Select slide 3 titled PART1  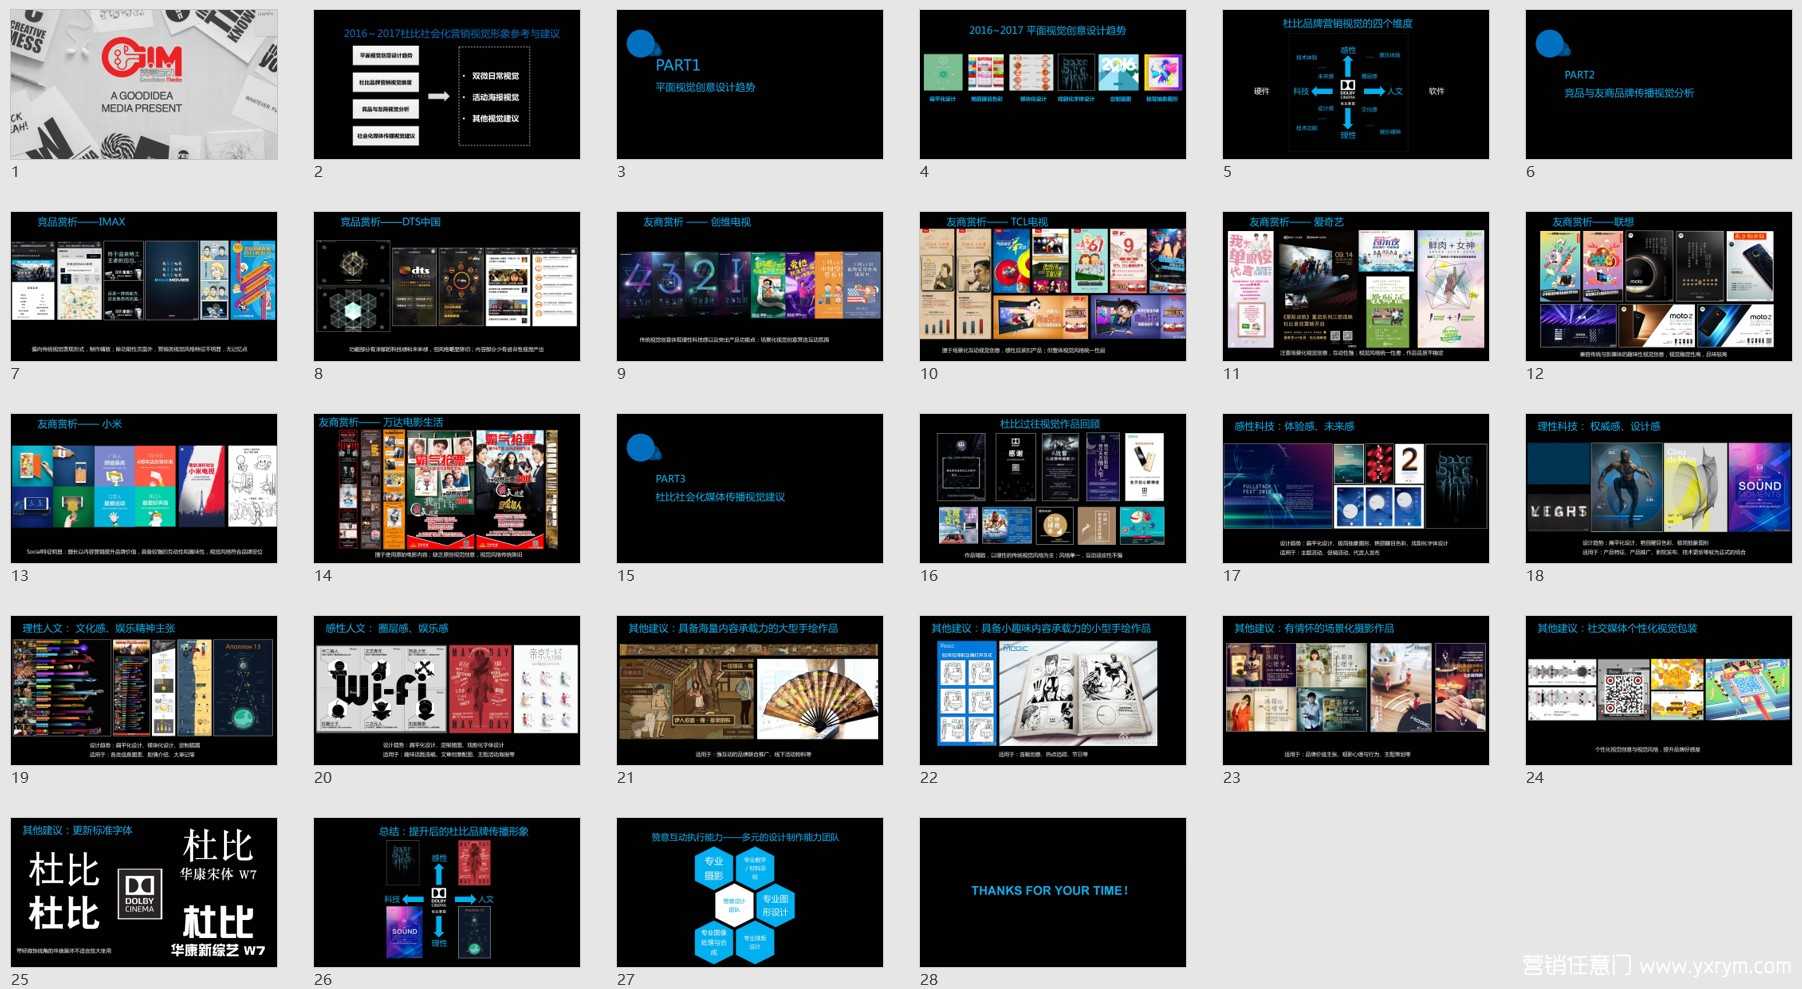coord(750,85)
